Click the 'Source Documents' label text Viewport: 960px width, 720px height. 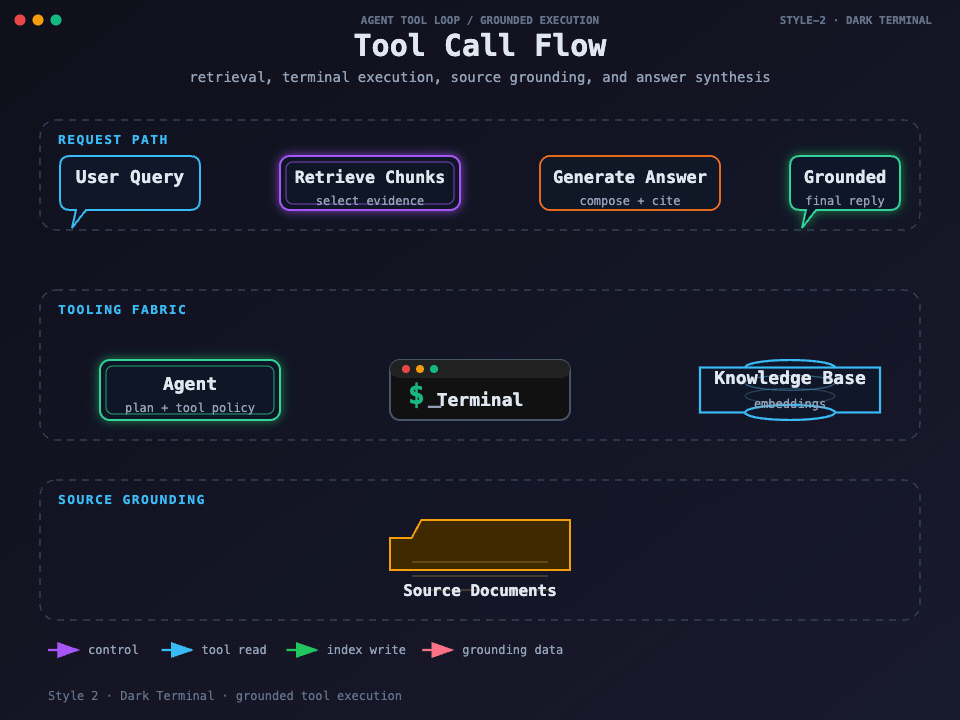tap(480, 591)
